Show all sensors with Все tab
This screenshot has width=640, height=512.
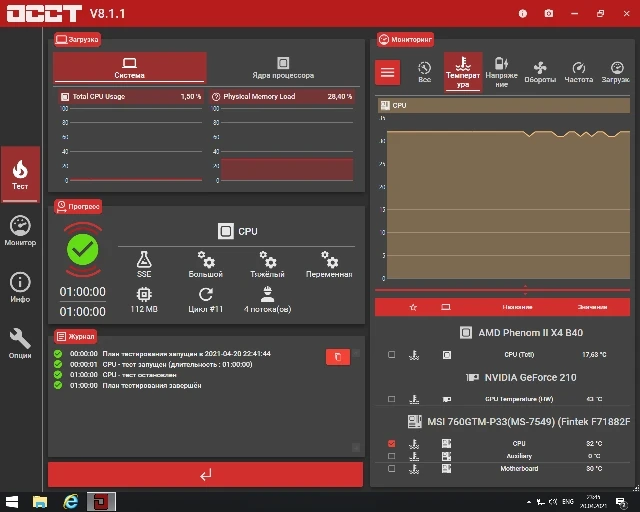(x=424, y=72)
